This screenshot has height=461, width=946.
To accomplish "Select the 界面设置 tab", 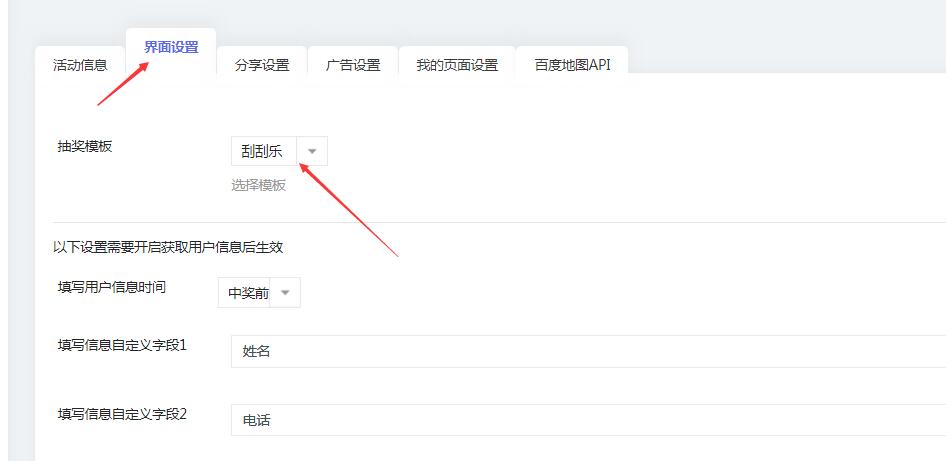I will click(x=171, y=47).
